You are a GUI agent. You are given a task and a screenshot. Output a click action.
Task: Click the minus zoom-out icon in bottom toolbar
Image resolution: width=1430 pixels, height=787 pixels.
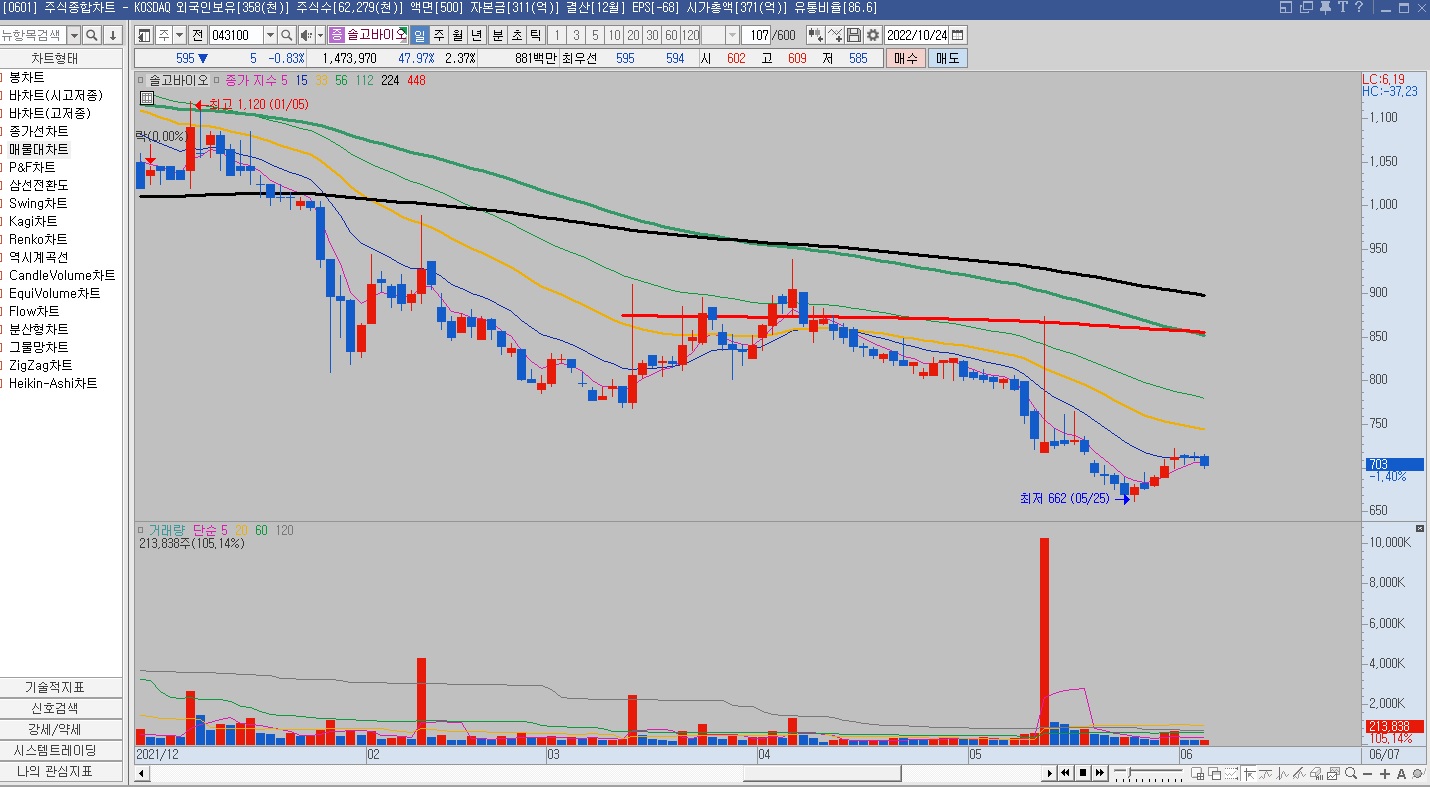1368,773
